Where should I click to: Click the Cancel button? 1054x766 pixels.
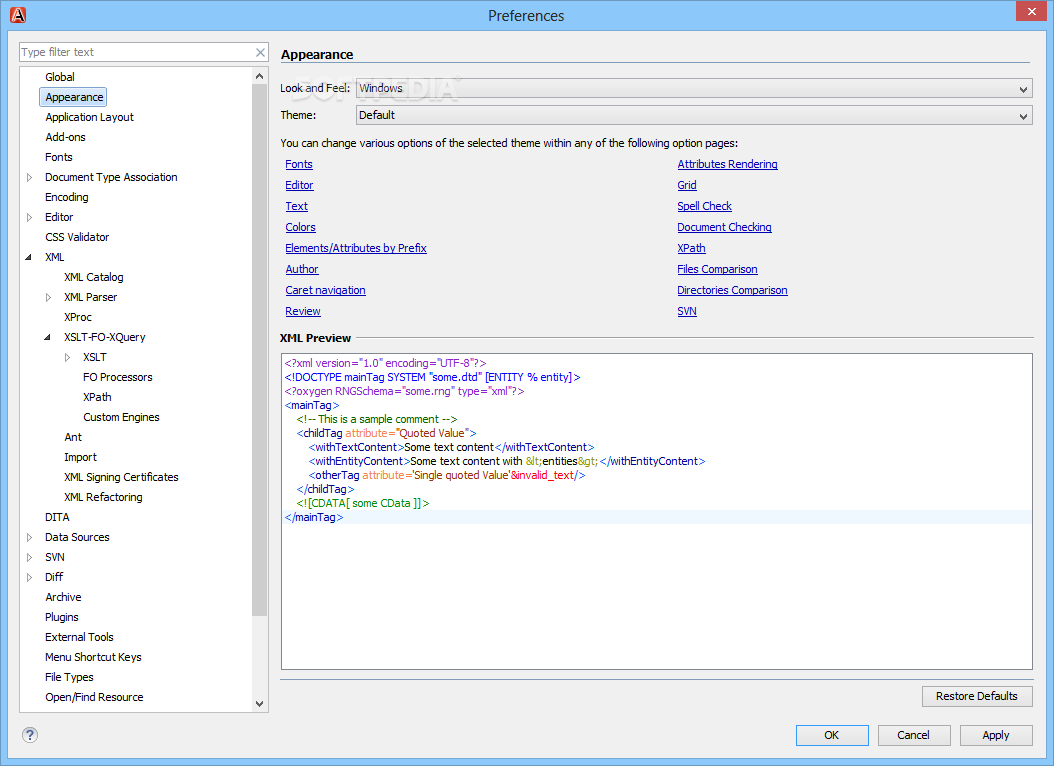(914, 735)
